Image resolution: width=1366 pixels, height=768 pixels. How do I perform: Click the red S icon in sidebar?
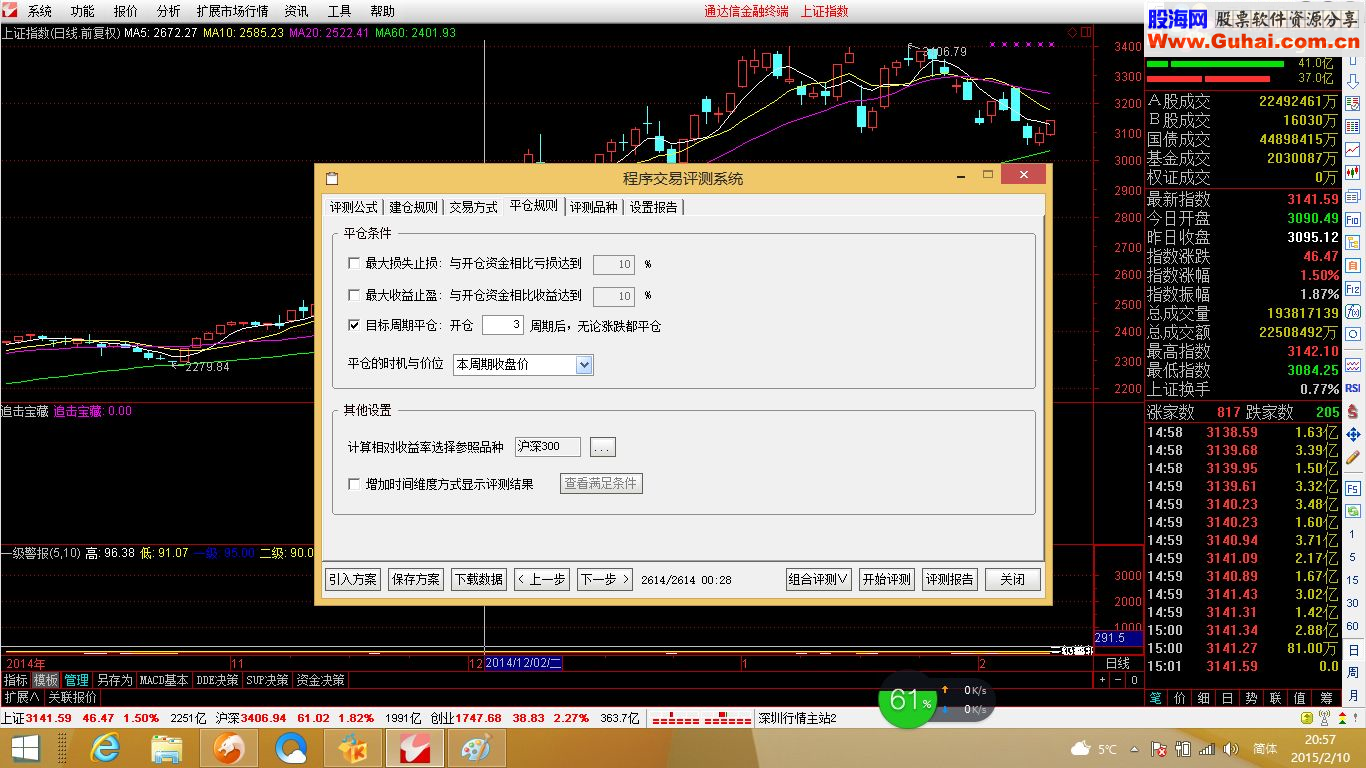(1352, 412)
